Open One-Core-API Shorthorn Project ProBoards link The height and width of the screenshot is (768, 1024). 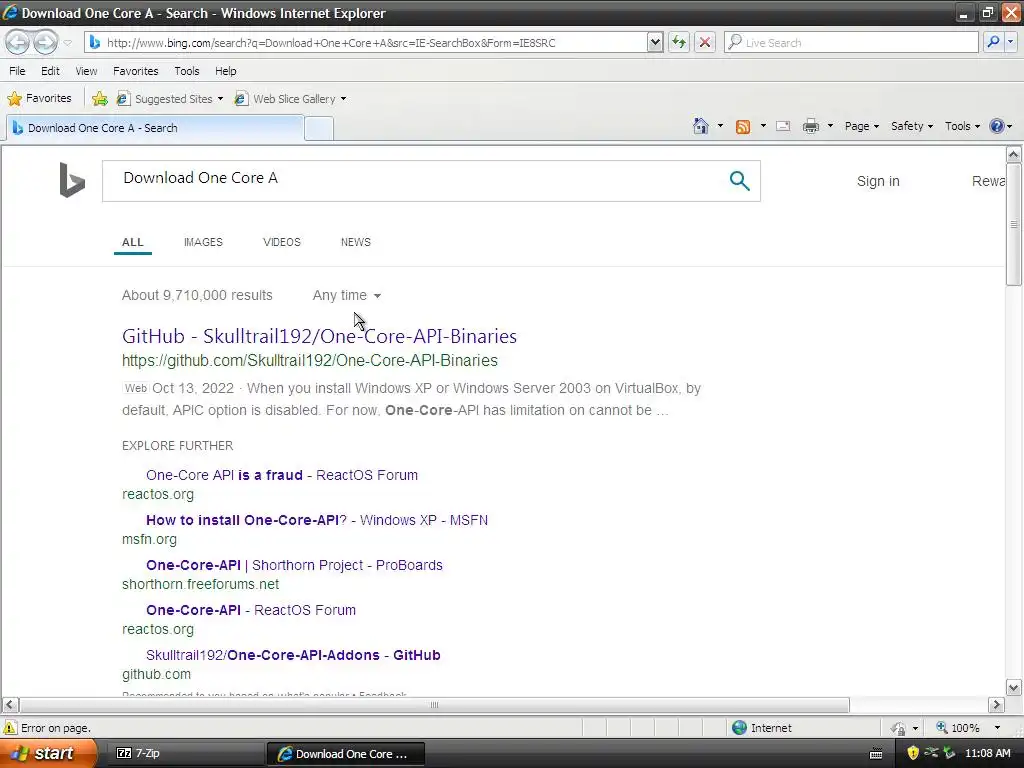point(294,565)
